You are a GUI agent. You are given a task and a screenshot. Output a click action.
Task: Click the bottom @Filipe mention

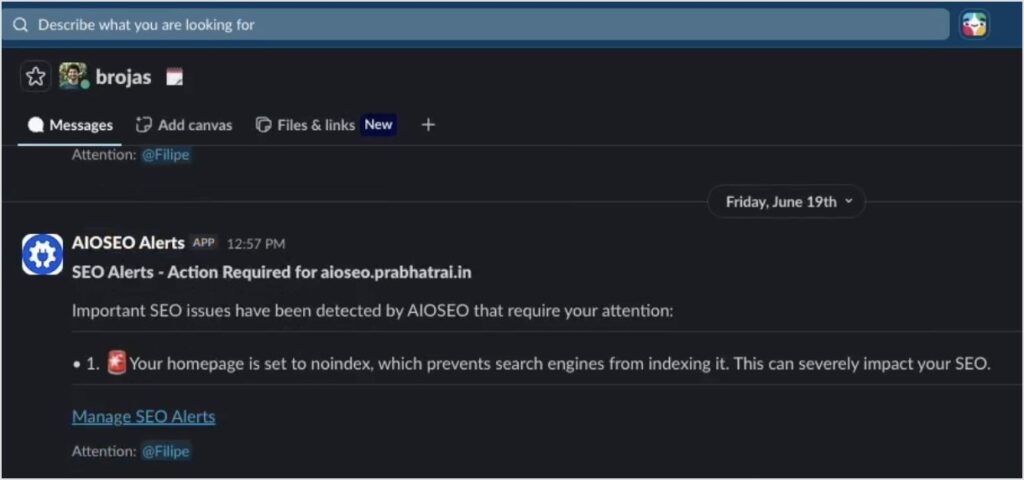click(x=166, y=451)
